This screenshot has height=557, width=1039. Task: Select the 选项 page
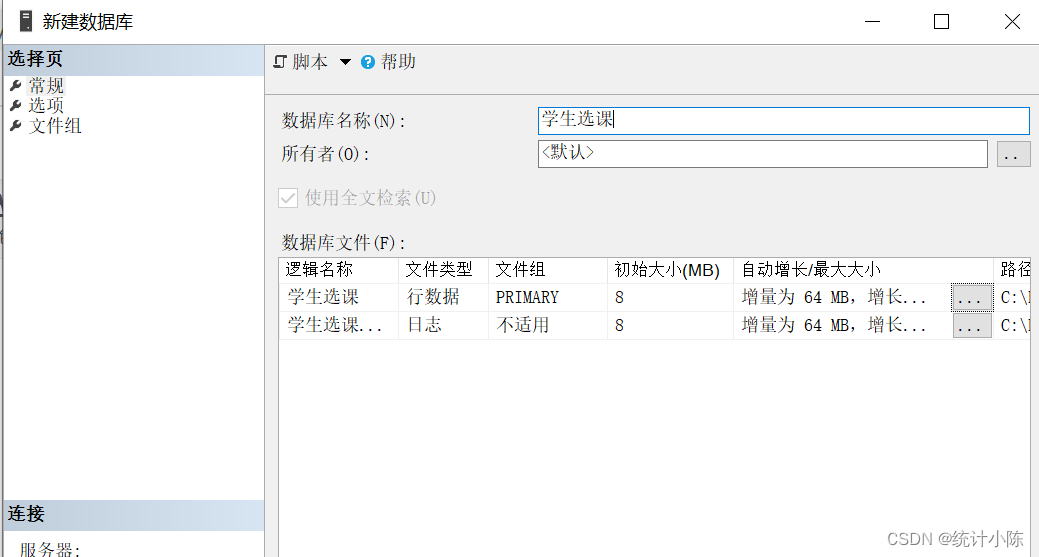click(x=46, y=105)
